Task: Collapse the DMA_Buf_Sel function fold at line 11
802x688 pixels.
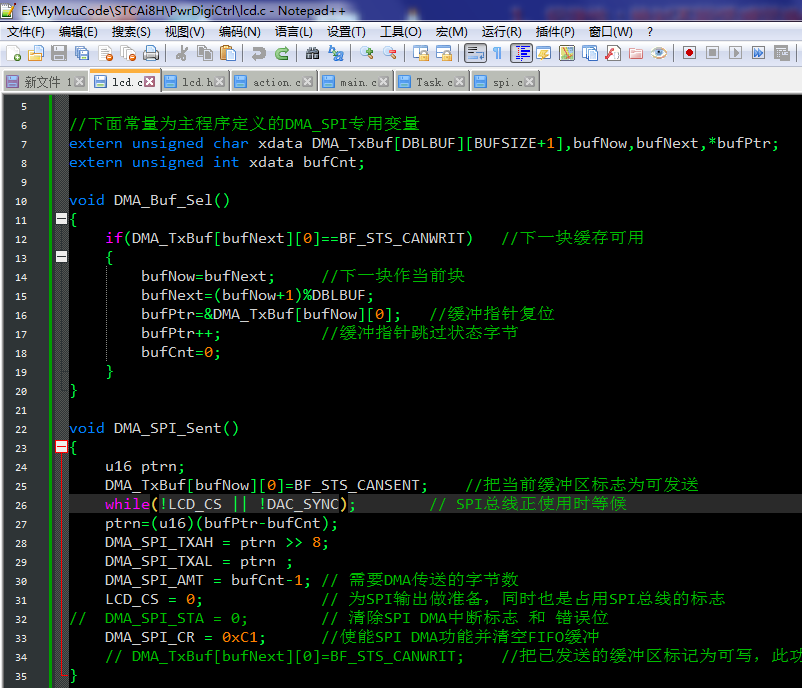Action: tap(61, 219)
